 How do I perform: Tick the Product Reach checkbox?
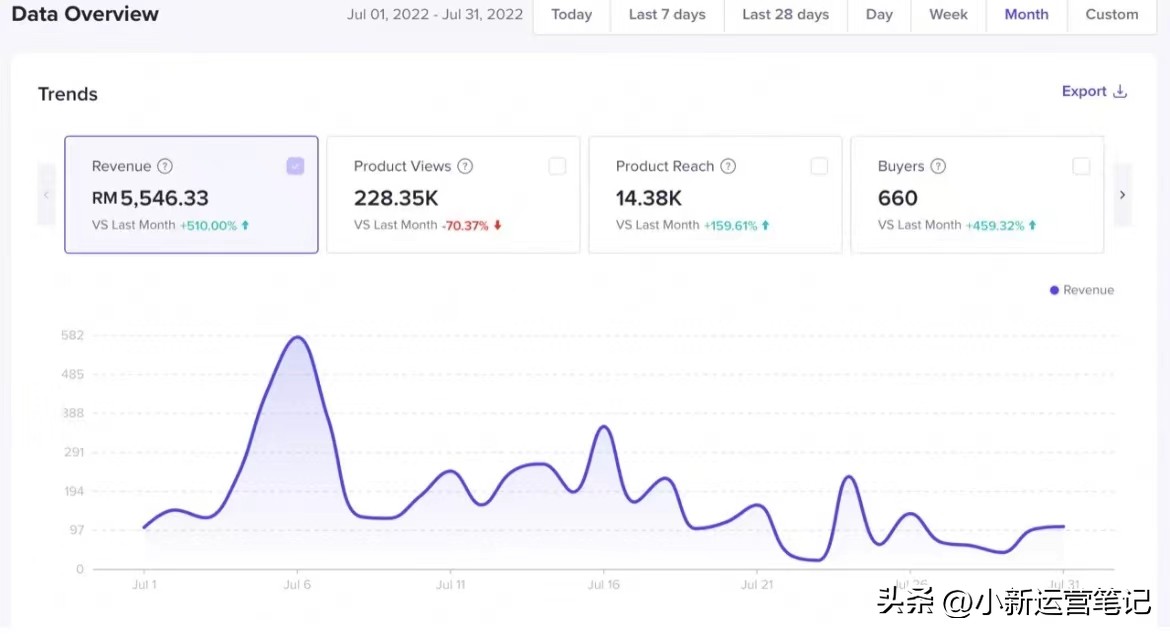click(x=819, y=167)
